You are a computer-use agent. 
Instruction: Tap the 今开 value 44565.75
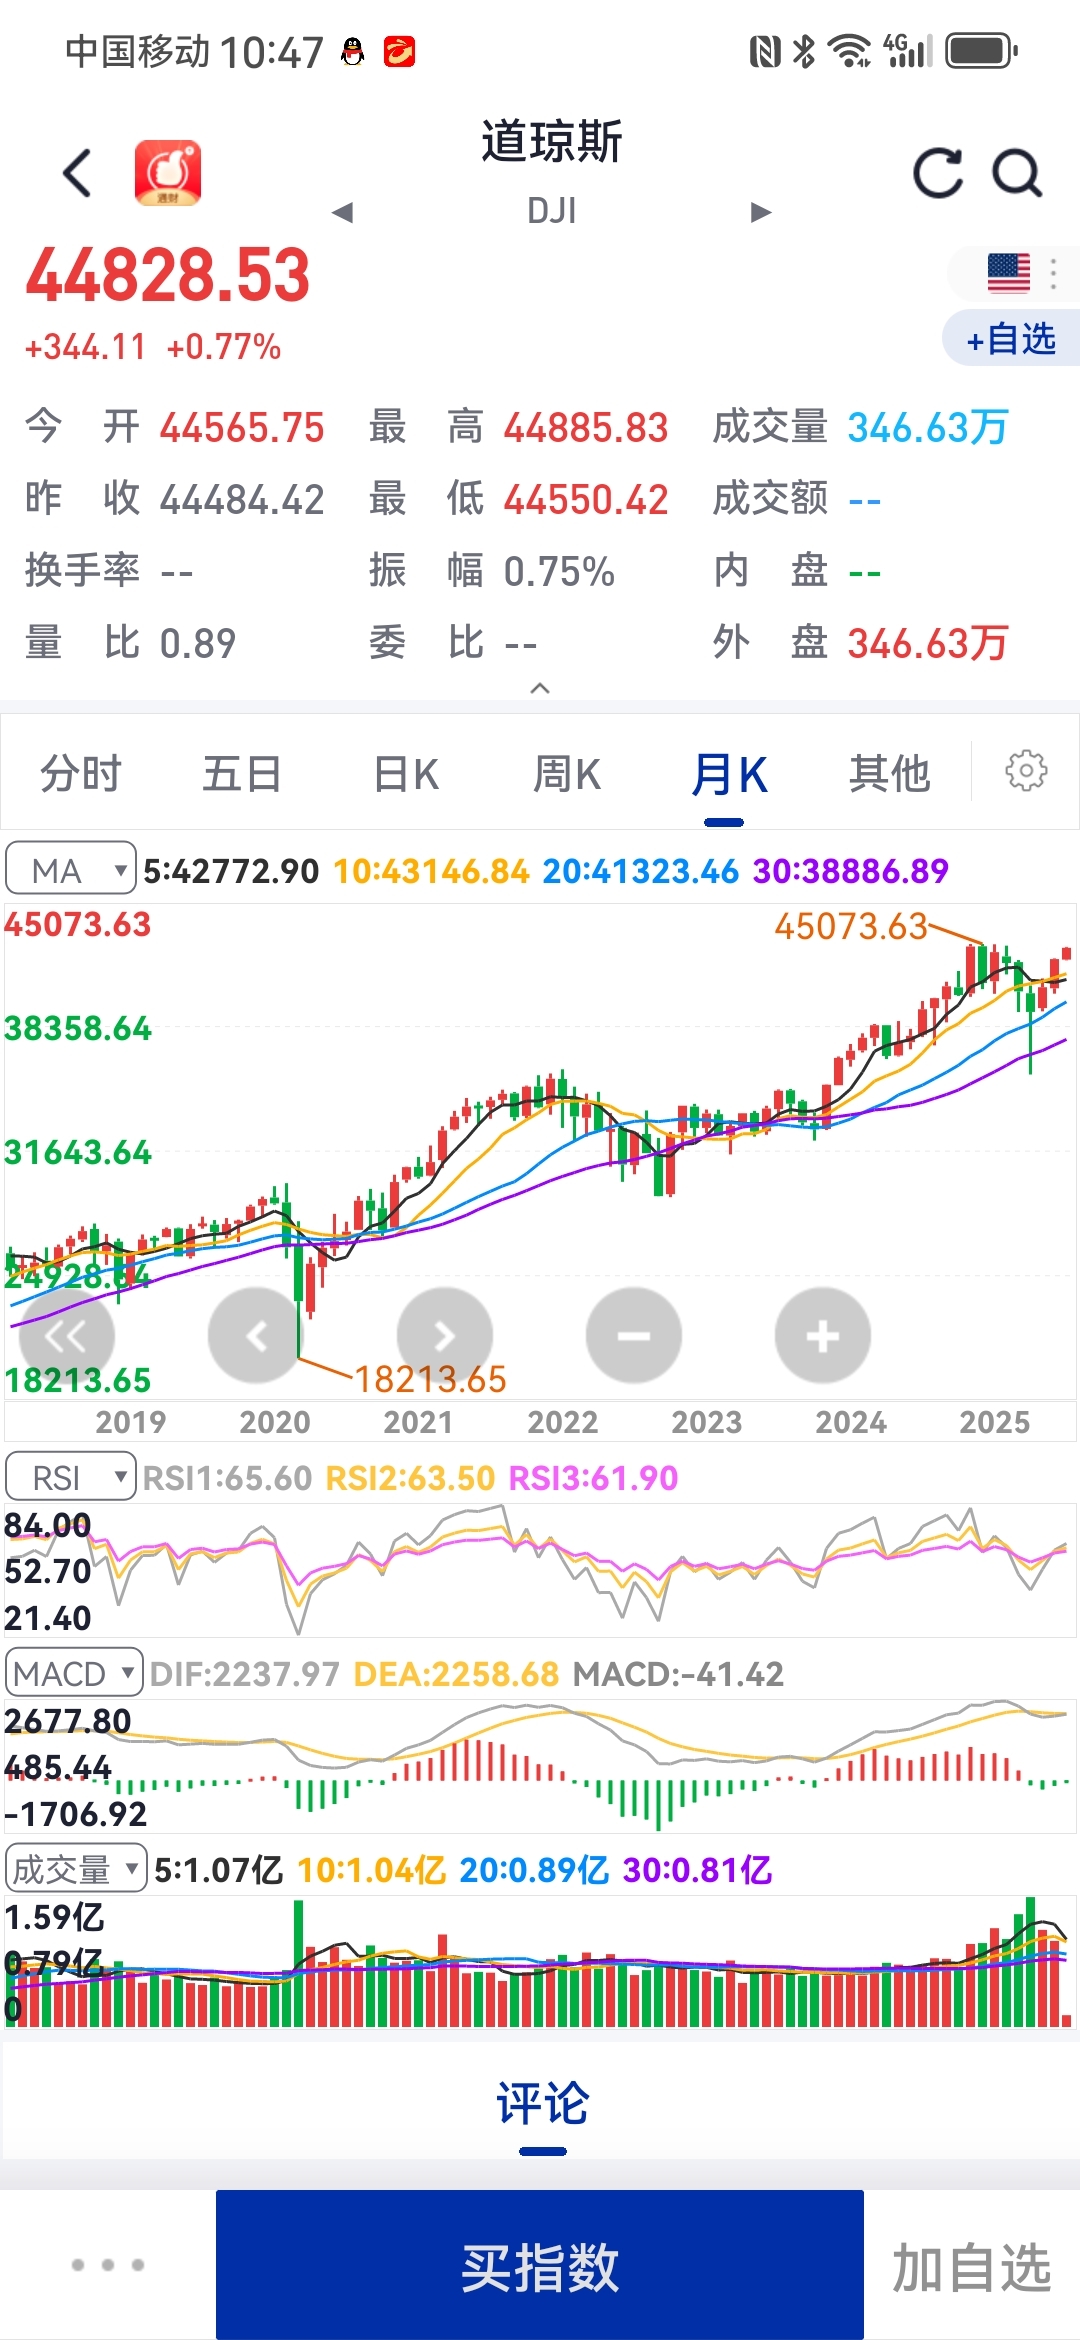click(242, 428)
